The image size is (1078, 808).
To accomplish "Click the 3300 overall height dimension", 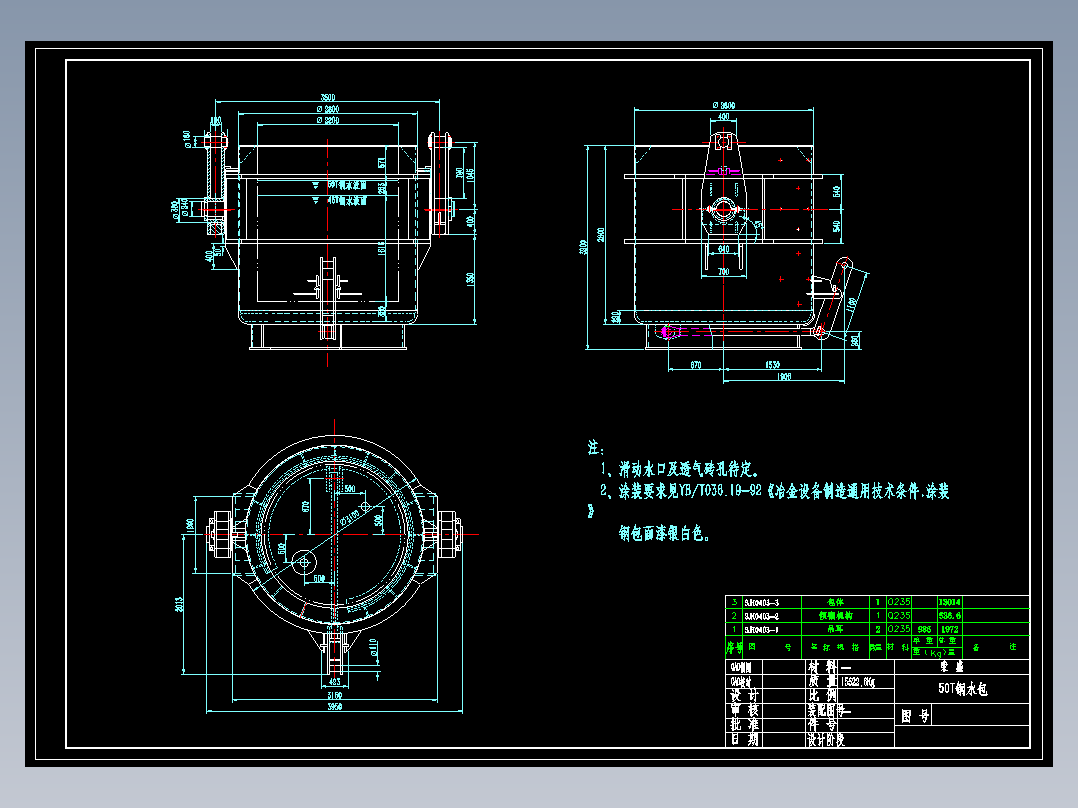I will [x=584, y=247].
